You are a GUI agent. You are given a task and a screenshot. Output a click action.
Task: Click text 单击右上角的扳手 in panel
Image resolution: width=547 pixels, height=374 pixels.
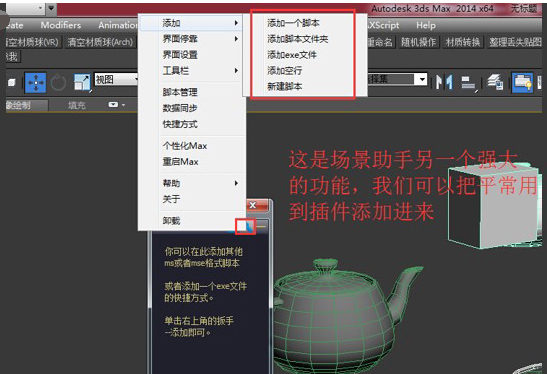199,321
